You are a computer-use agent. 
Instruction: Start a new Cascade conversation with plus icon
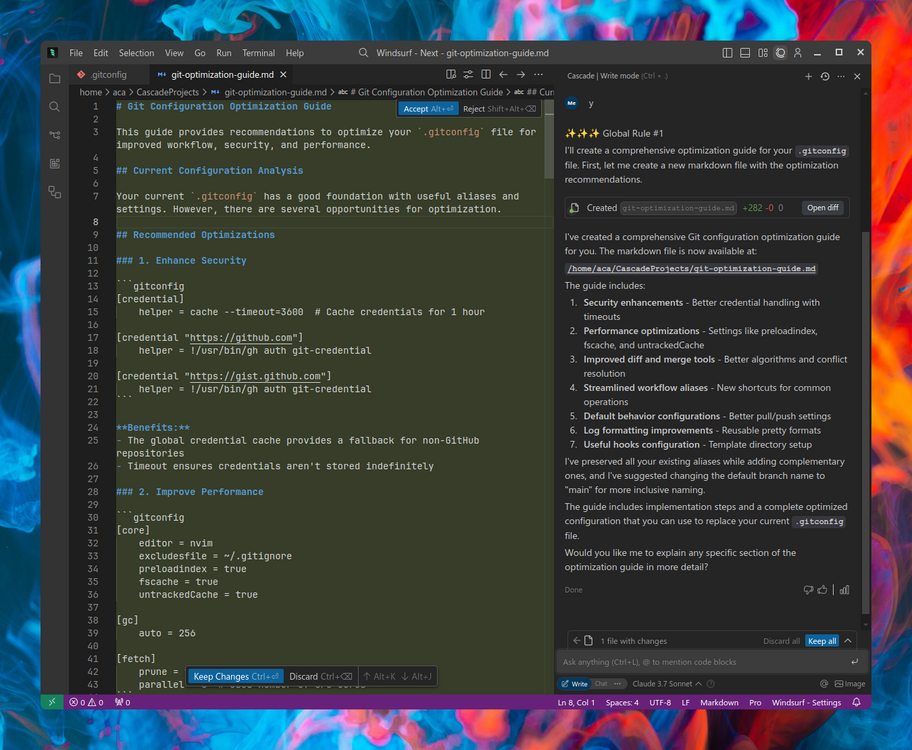pyautogui.click(x=808, y=76)
